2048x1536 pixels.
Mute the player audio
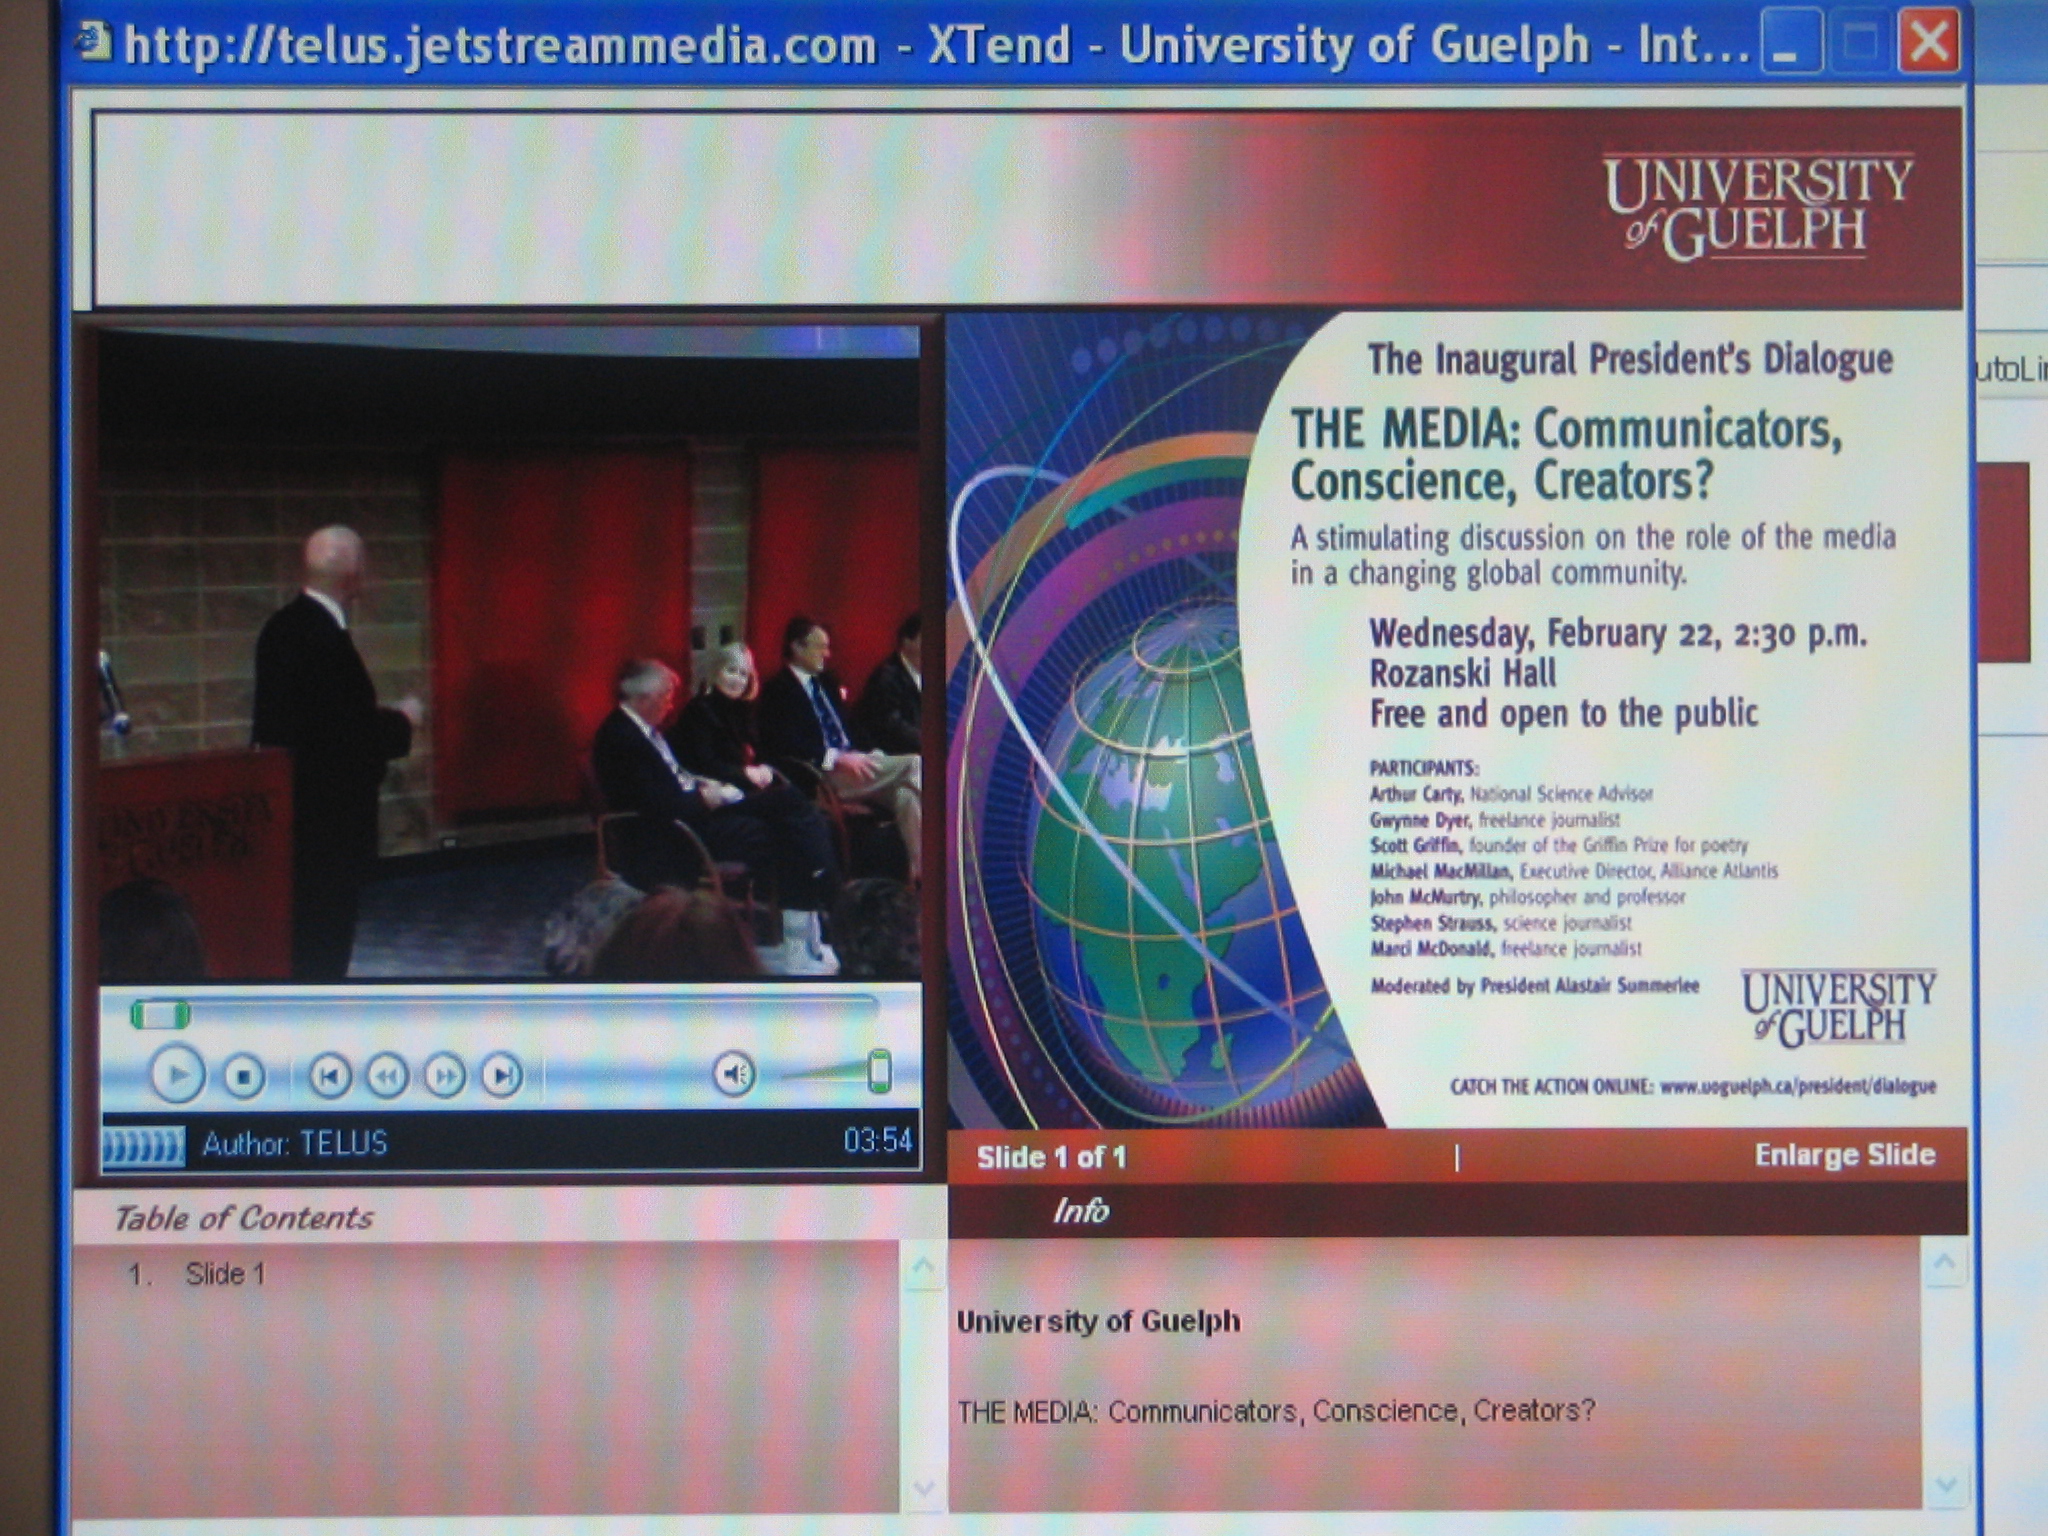[734, 1074]
